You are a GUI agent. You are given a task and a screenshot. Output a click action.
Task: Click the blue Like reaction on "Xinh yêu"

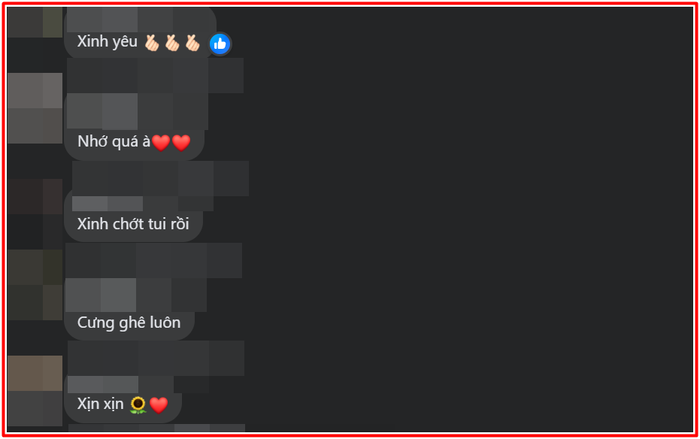coord(220,44)
